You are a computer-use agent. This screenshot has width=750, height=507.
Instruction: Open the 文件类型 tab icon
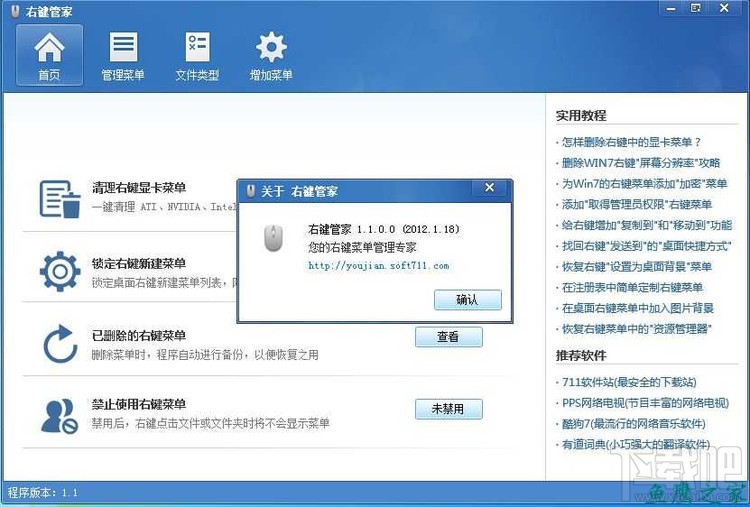197,47
